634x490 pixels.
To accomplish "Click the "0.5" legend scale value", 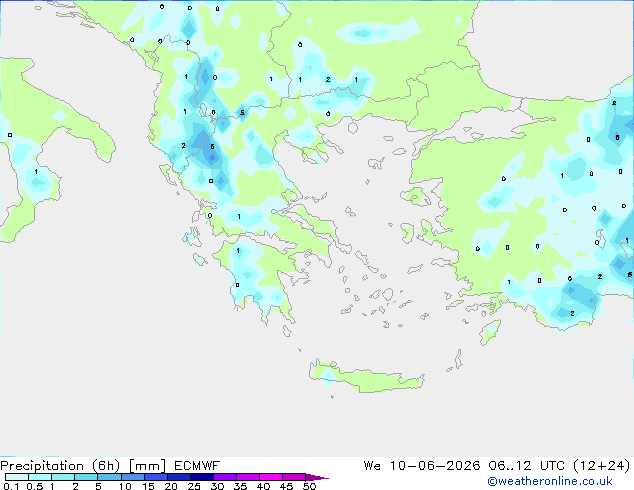I will [35, 486].
